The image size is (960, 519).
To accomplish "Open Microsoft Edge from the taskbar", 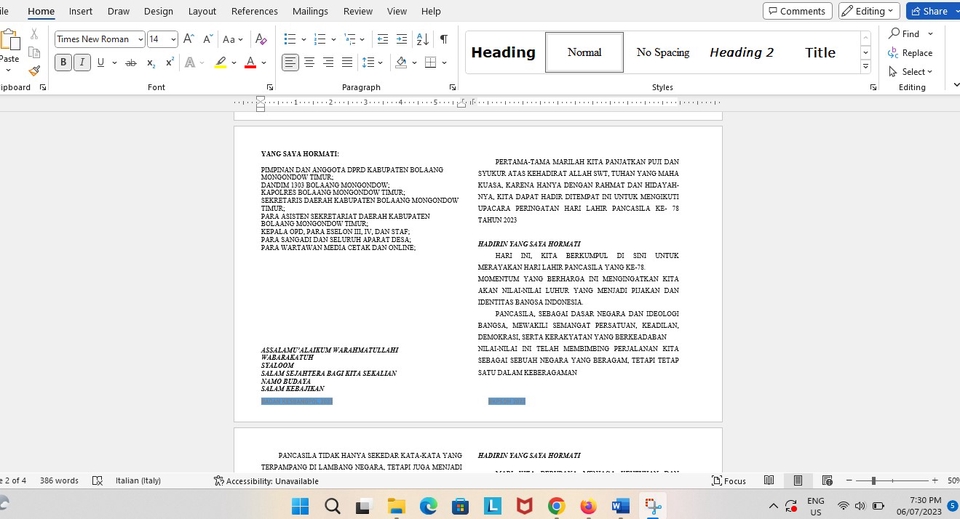I will [428, 506].
